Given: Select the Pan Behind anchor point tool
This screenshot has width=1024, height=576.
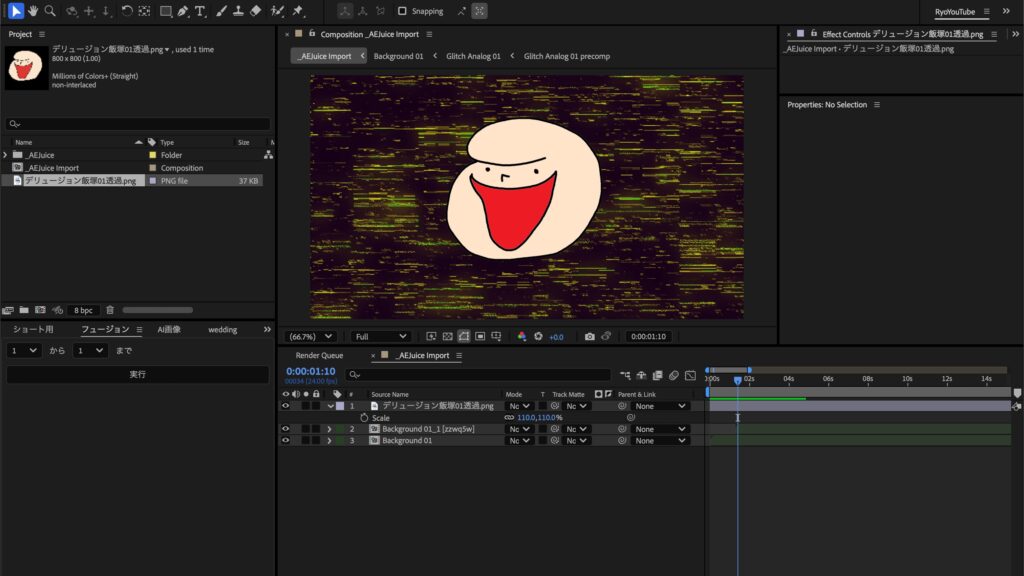Looking at the screenshot, I should (144, 10).
